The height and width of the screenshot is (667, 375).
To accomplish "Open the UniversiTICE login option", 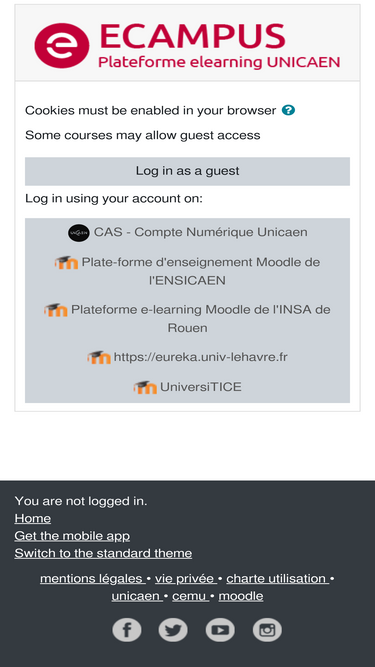I will click(188, 387).
